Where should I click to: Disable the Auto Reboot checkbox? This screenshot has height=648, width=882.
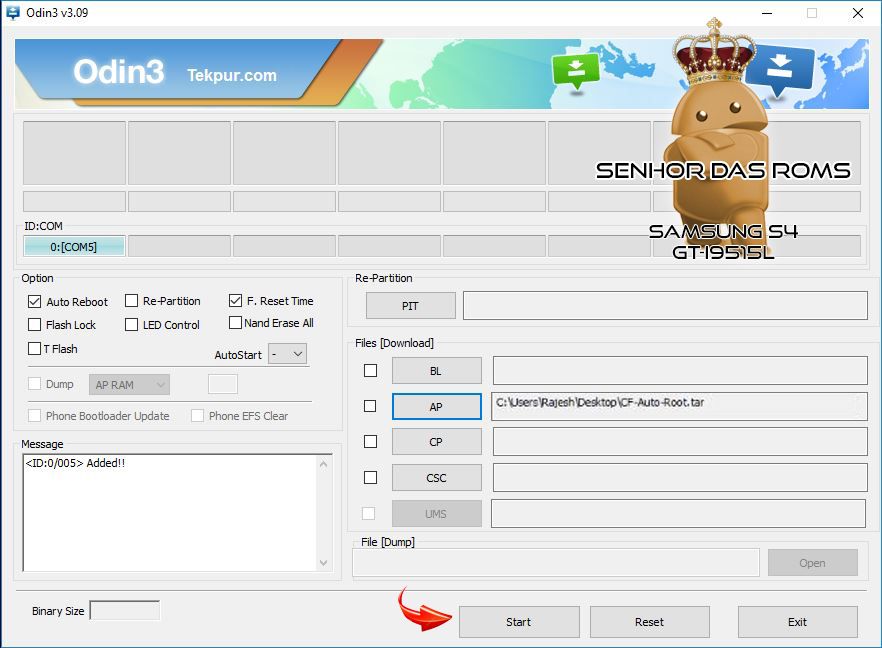coord(35,301)
